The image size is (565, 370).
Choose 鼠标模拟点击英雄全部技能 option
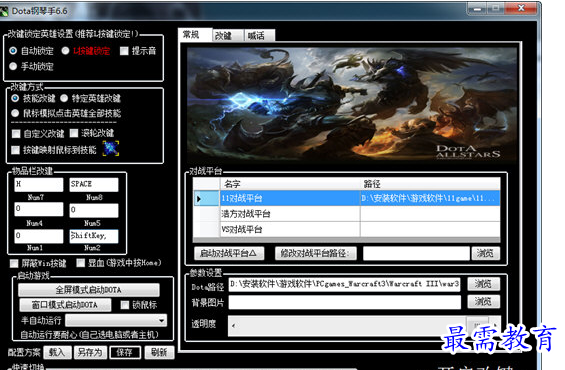[15, 113]
